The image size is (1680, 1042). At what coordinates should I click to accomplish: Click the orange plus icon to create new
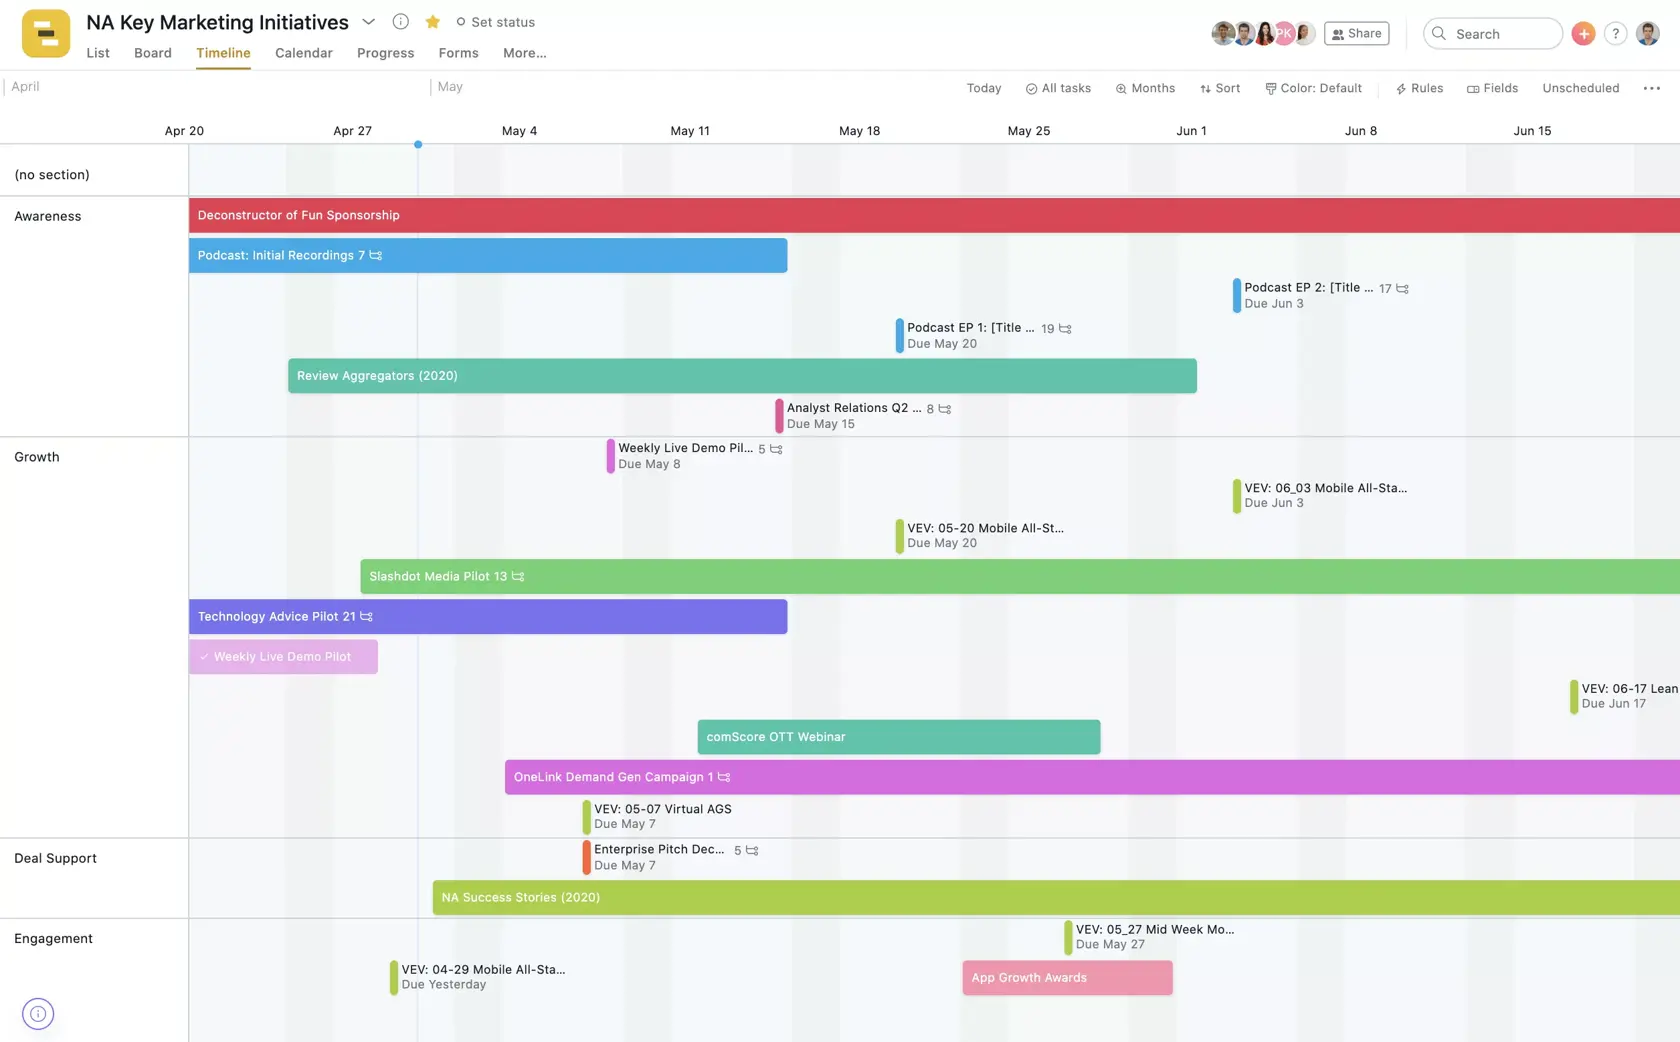[1583, 33]
